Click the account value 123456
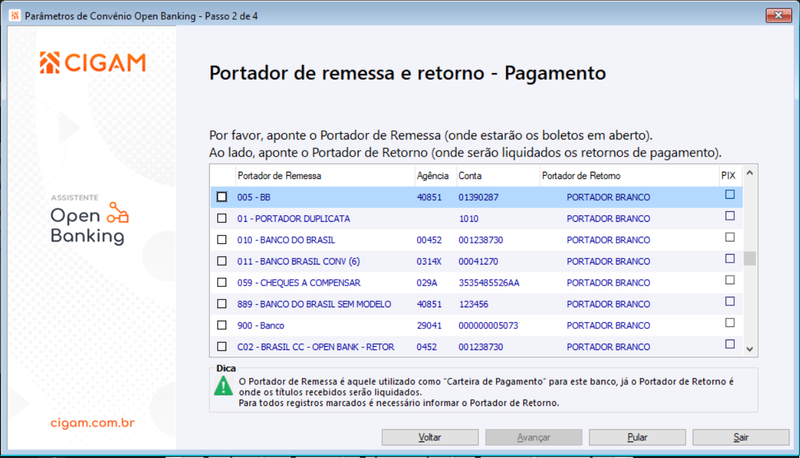 [473, 304]
